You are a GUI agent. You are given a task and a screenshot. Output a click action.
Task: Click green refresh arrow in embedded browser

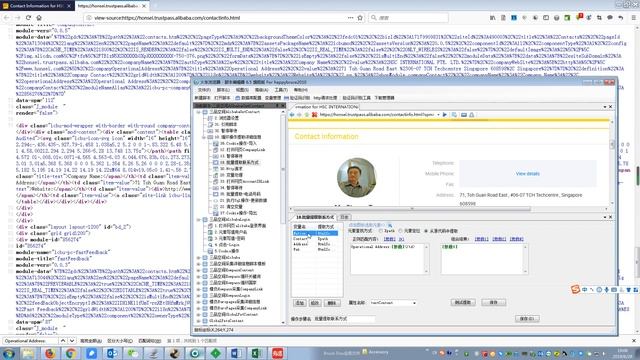tap(307, 115)
